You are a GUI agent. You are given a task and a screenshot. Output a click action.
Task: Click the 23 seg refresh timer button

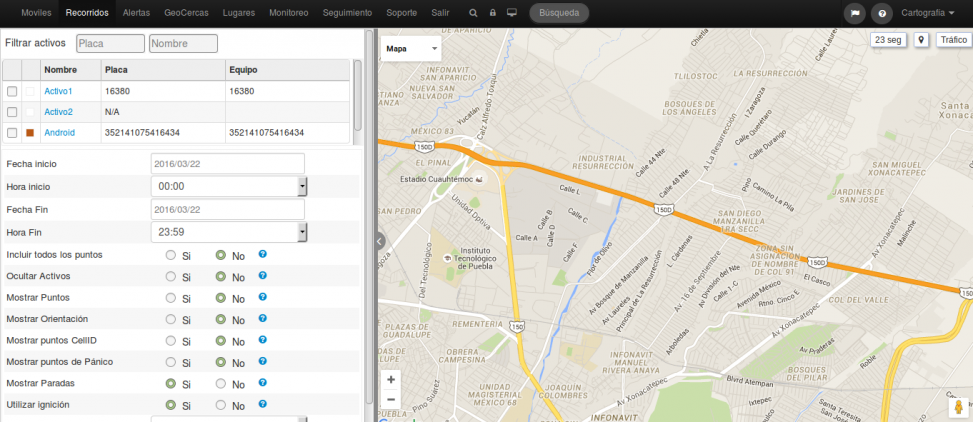889,40
